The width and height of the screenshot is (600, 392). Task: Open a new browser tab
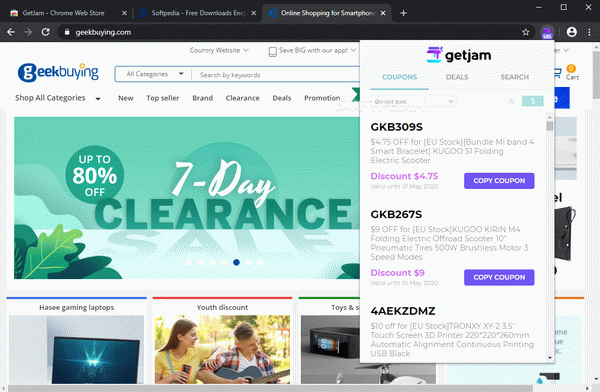(x=403, y=13)
